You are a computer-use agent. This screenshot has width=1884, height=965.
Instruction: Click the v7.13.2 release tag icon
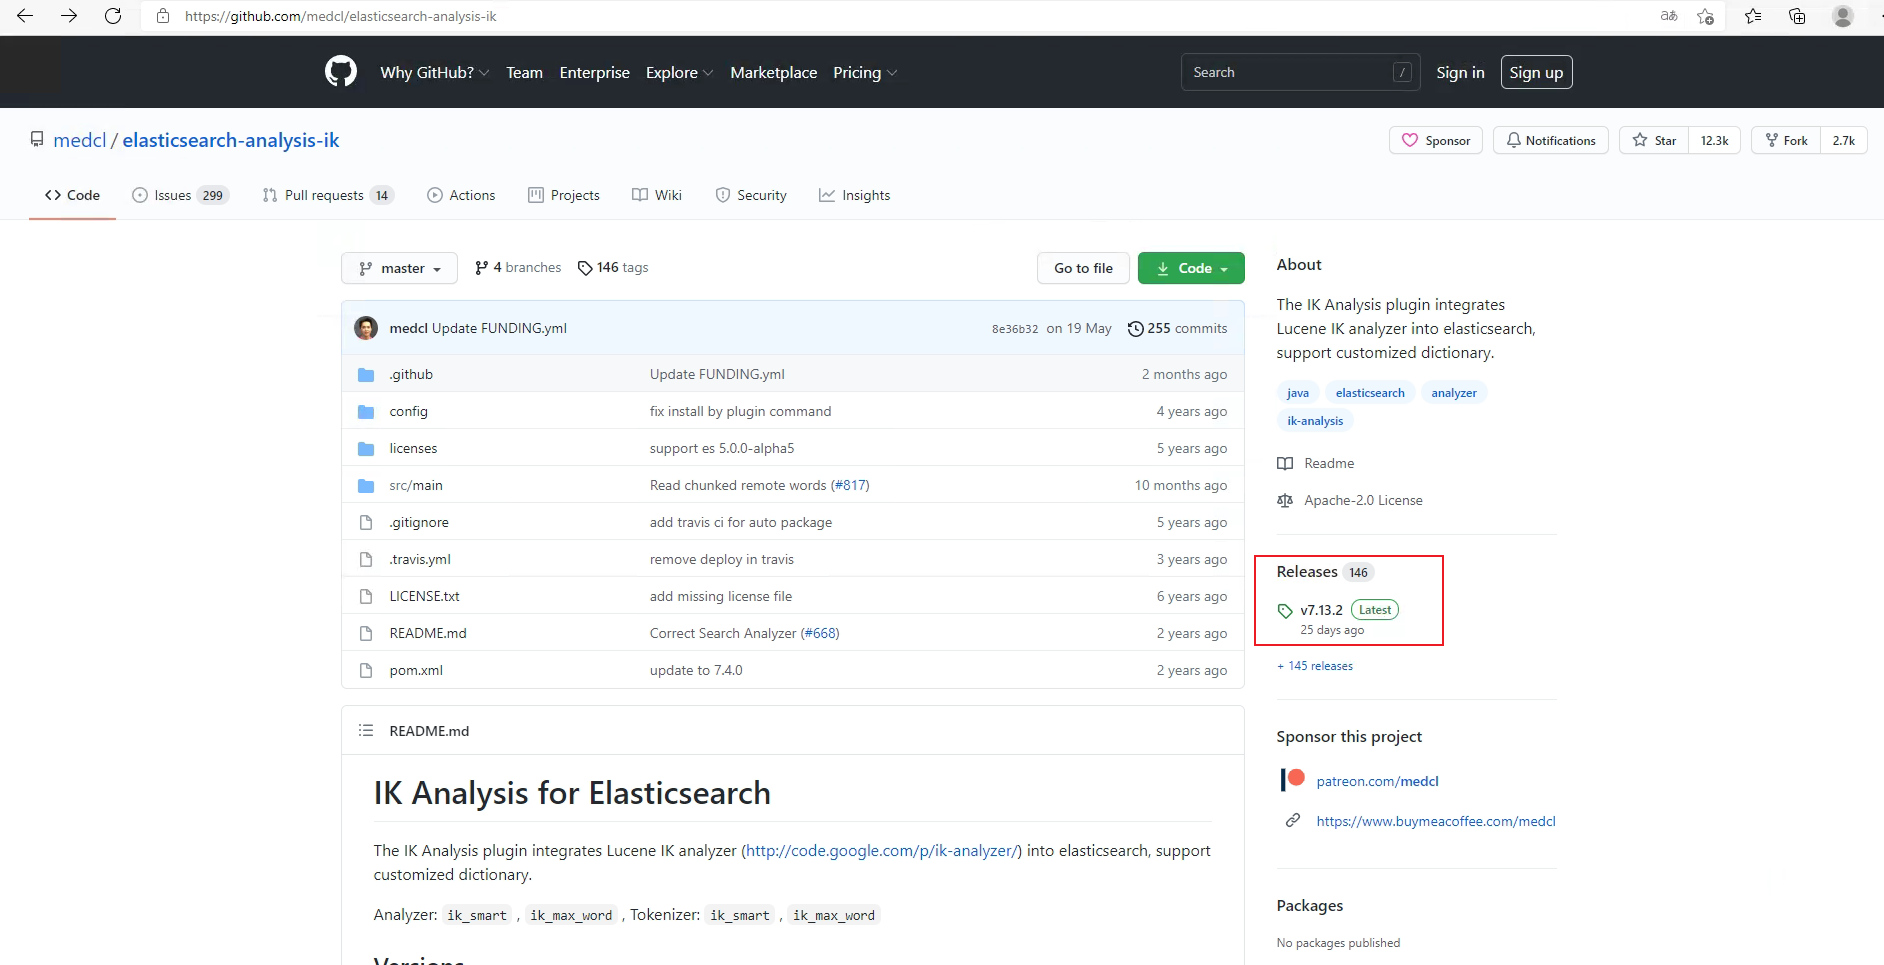pos(1285,611)
